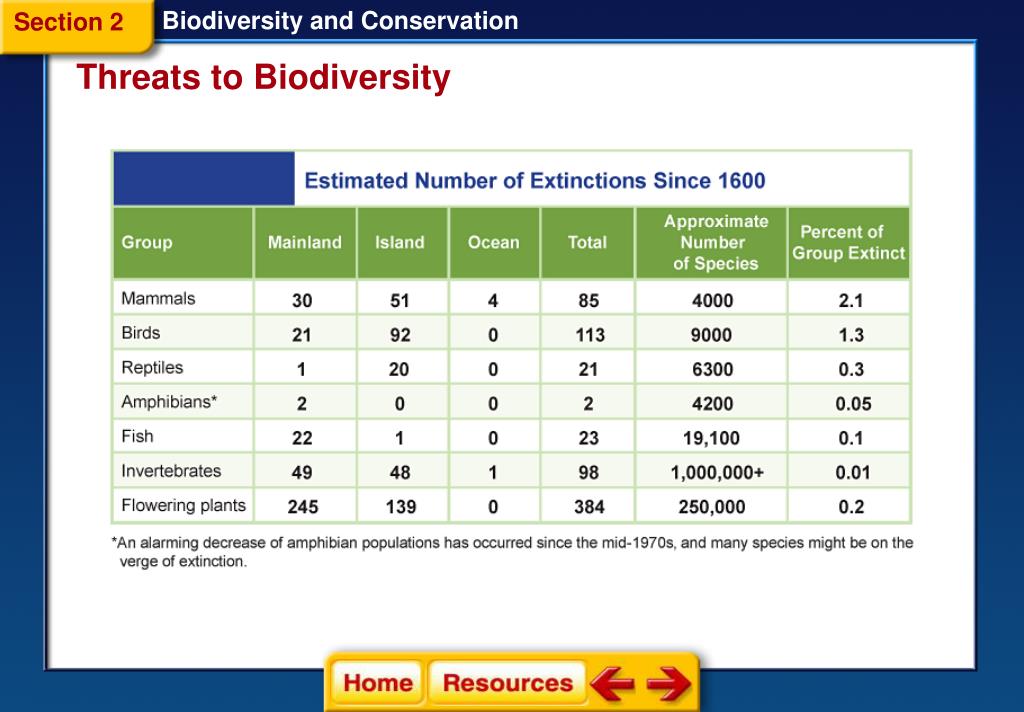Click Birds percent extinct 1.3

[x=851, y=335]
